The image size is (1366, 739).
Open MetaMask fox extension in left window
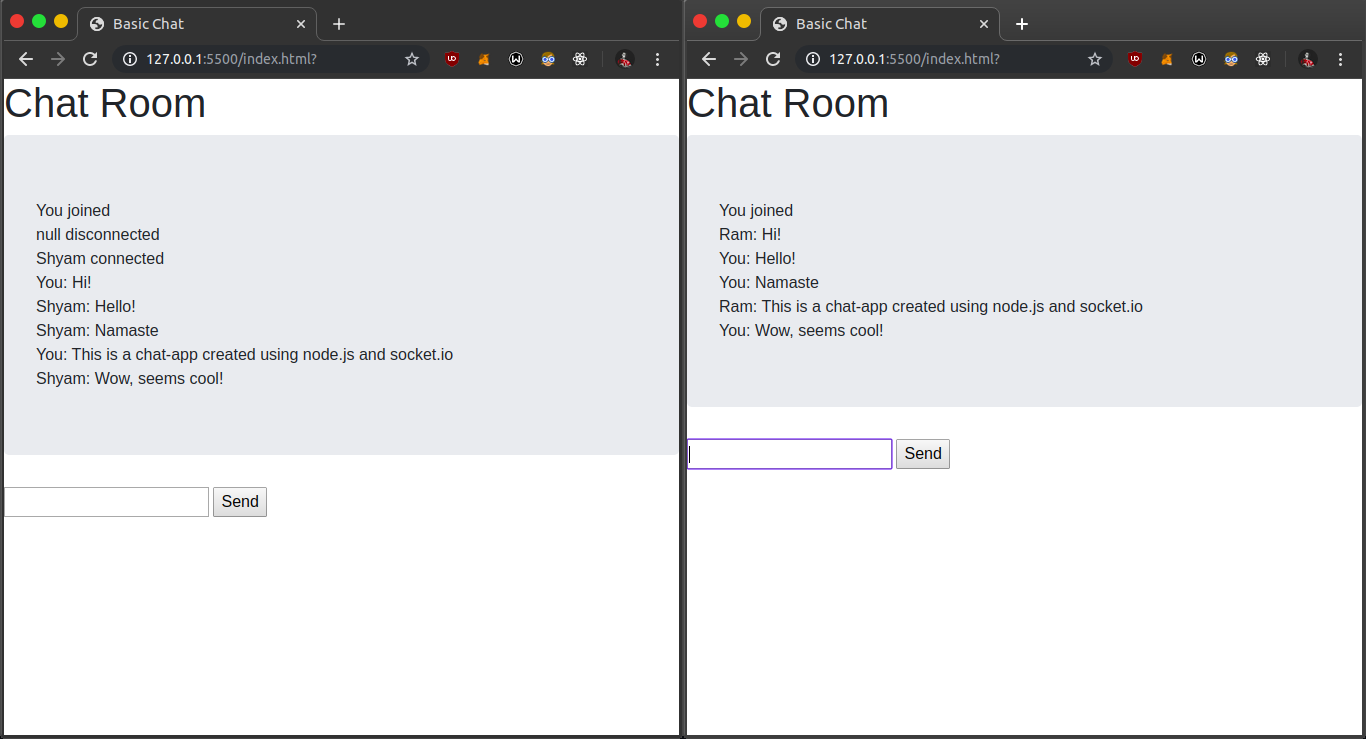point(484,59)
